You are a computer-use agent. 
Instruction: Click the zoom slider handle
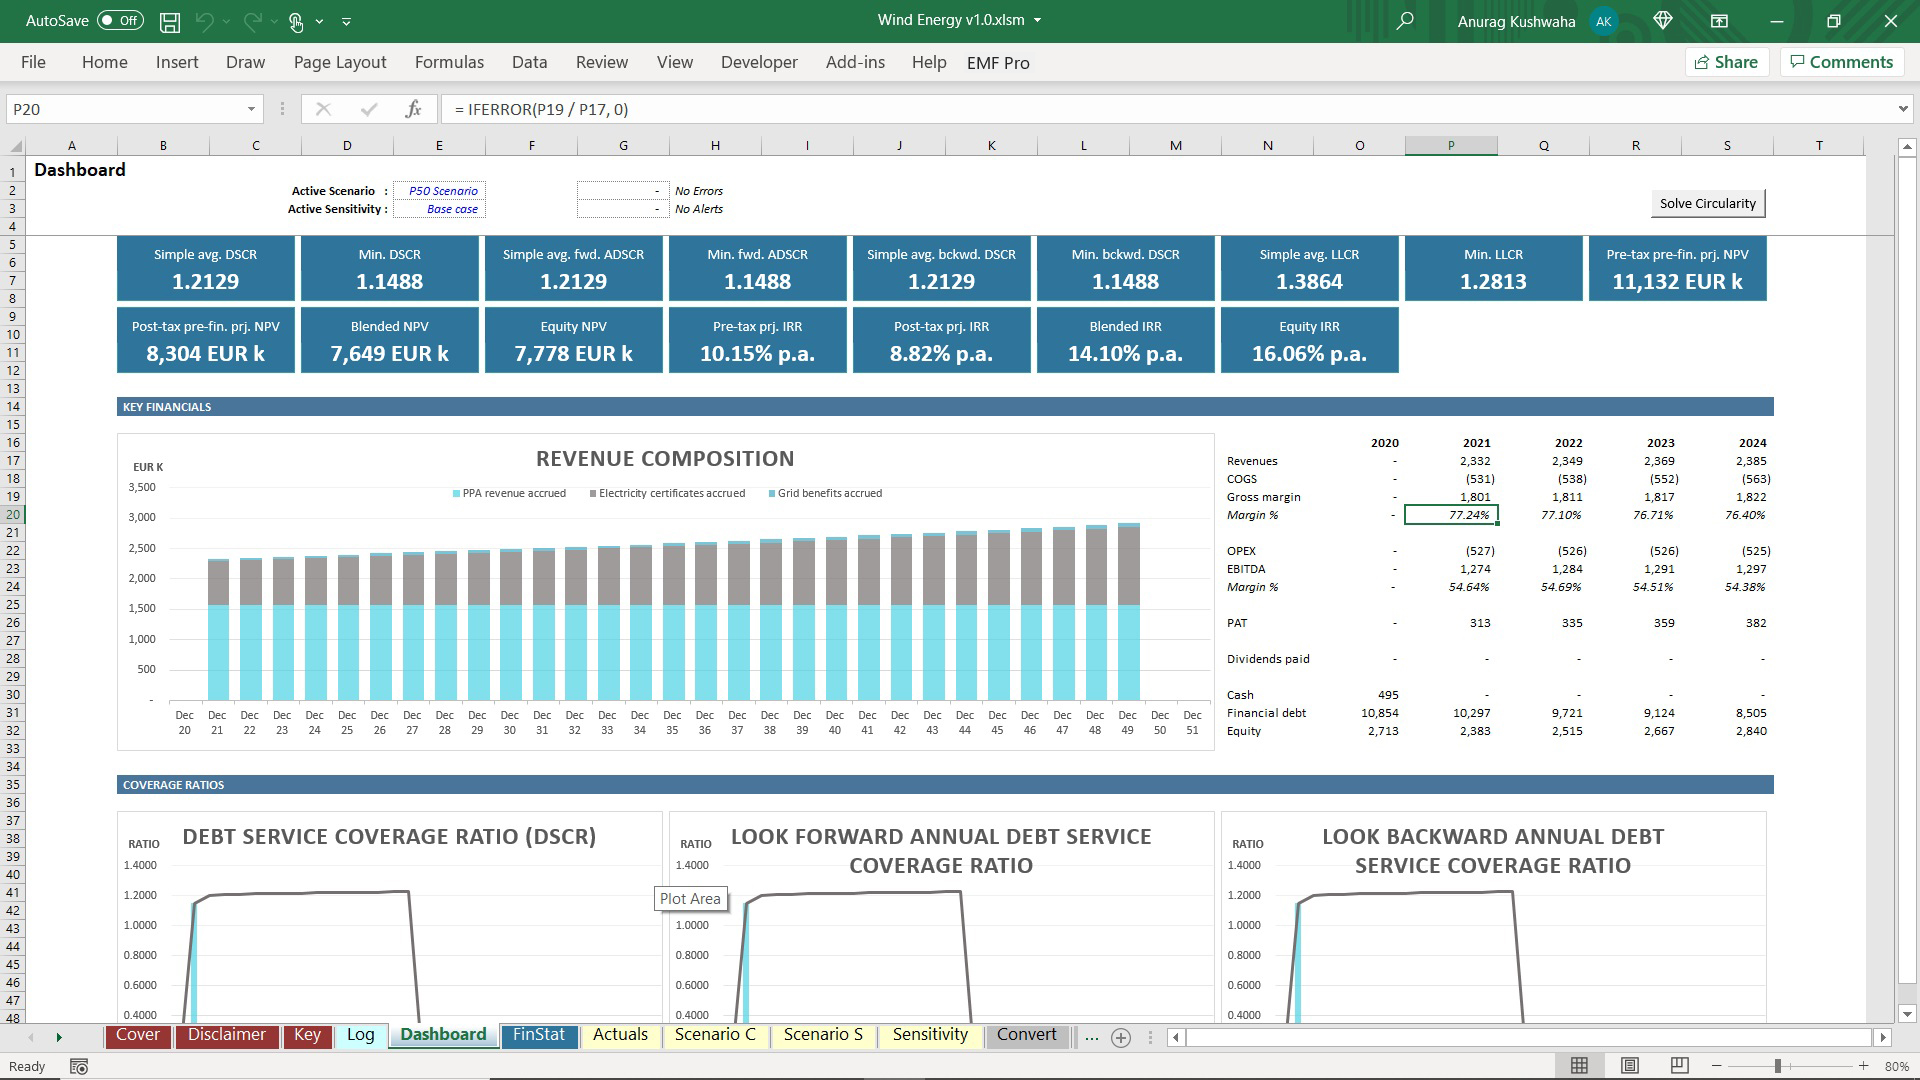tap(1778, 1066)
